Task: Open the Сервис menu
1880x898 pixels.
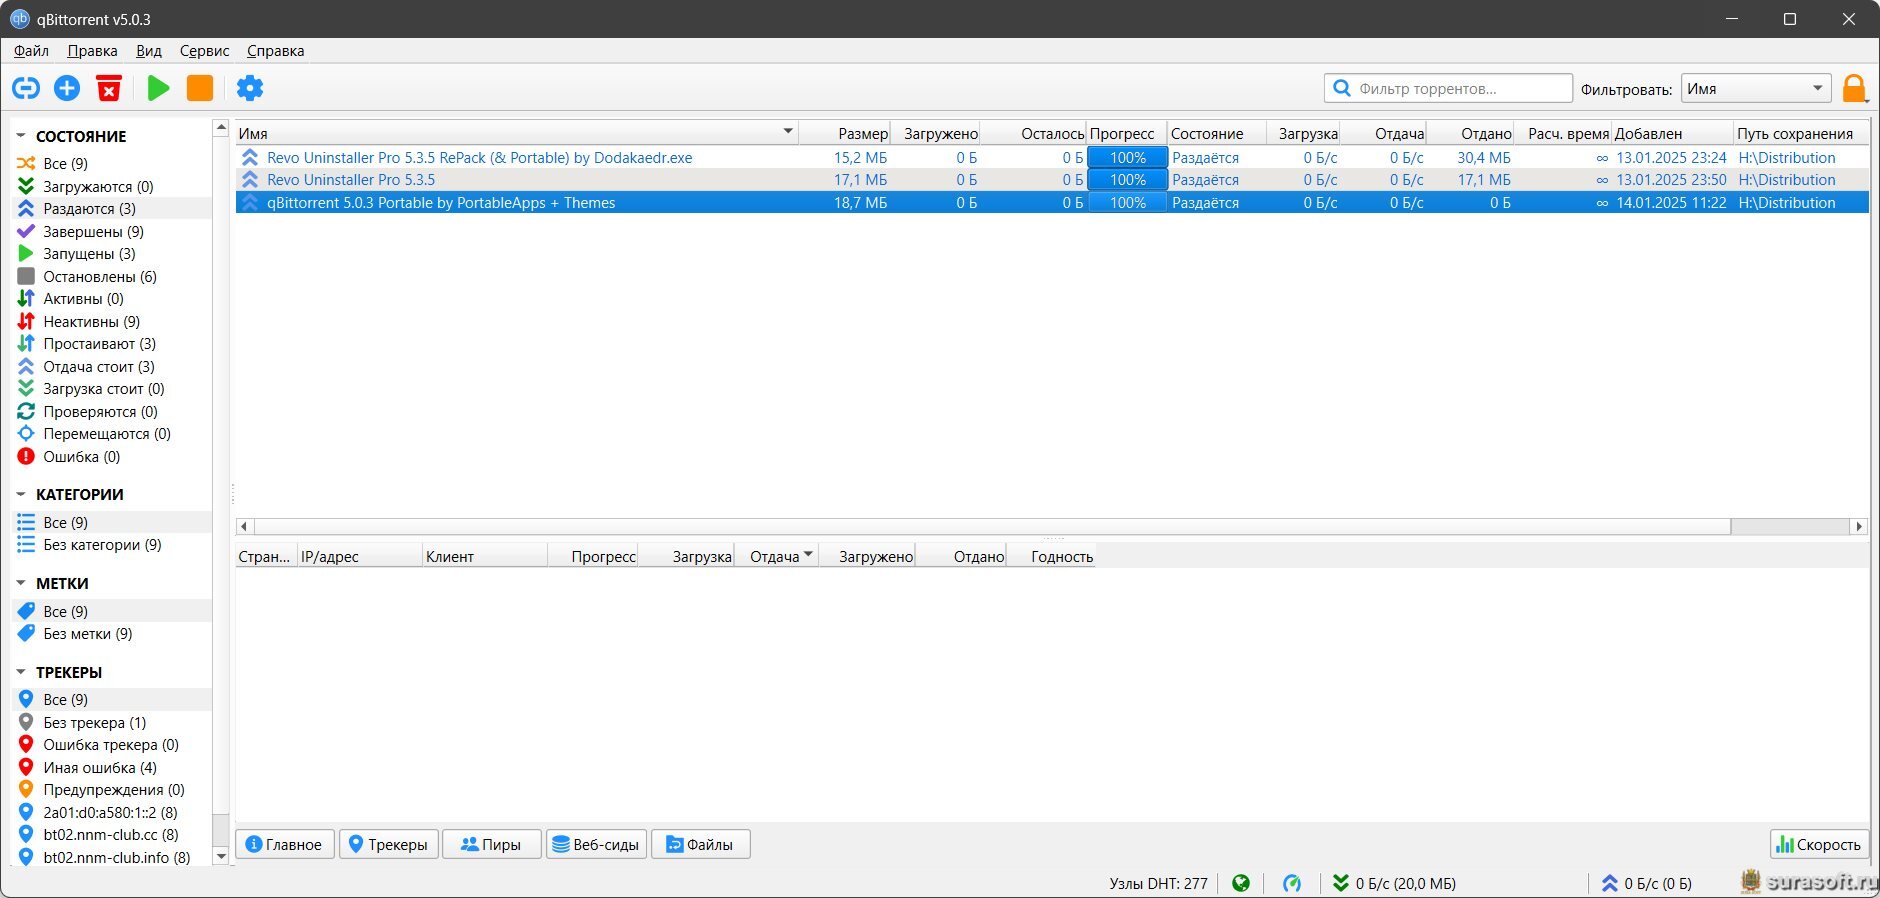Action: [x=204, y=50]
